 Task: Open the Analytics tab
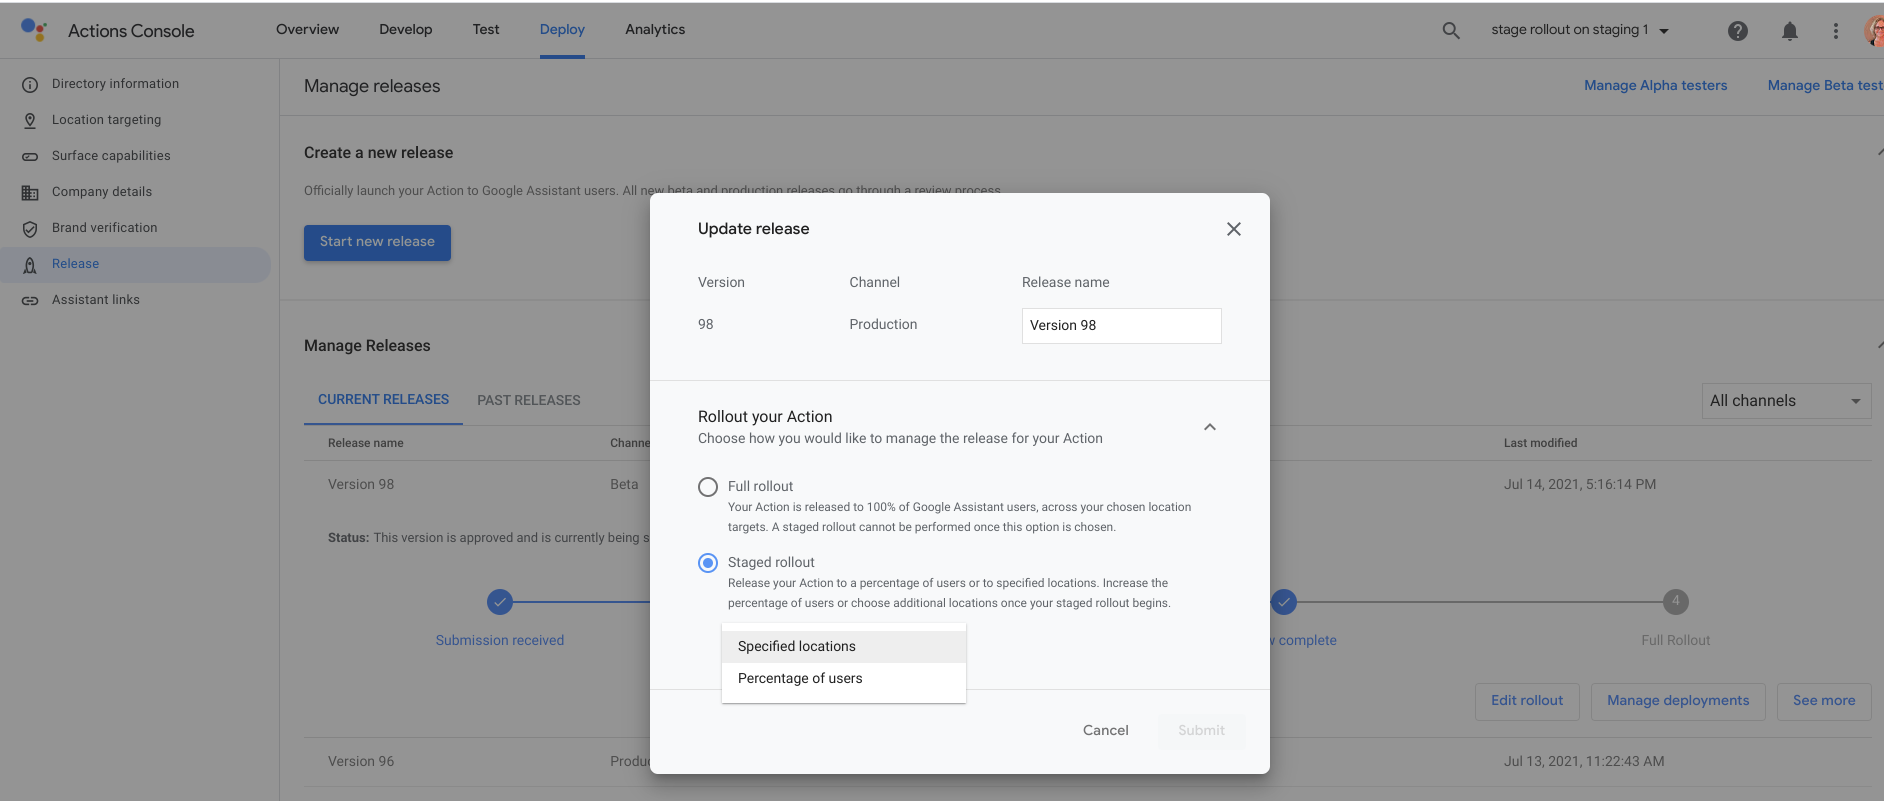tap(655, 30)
